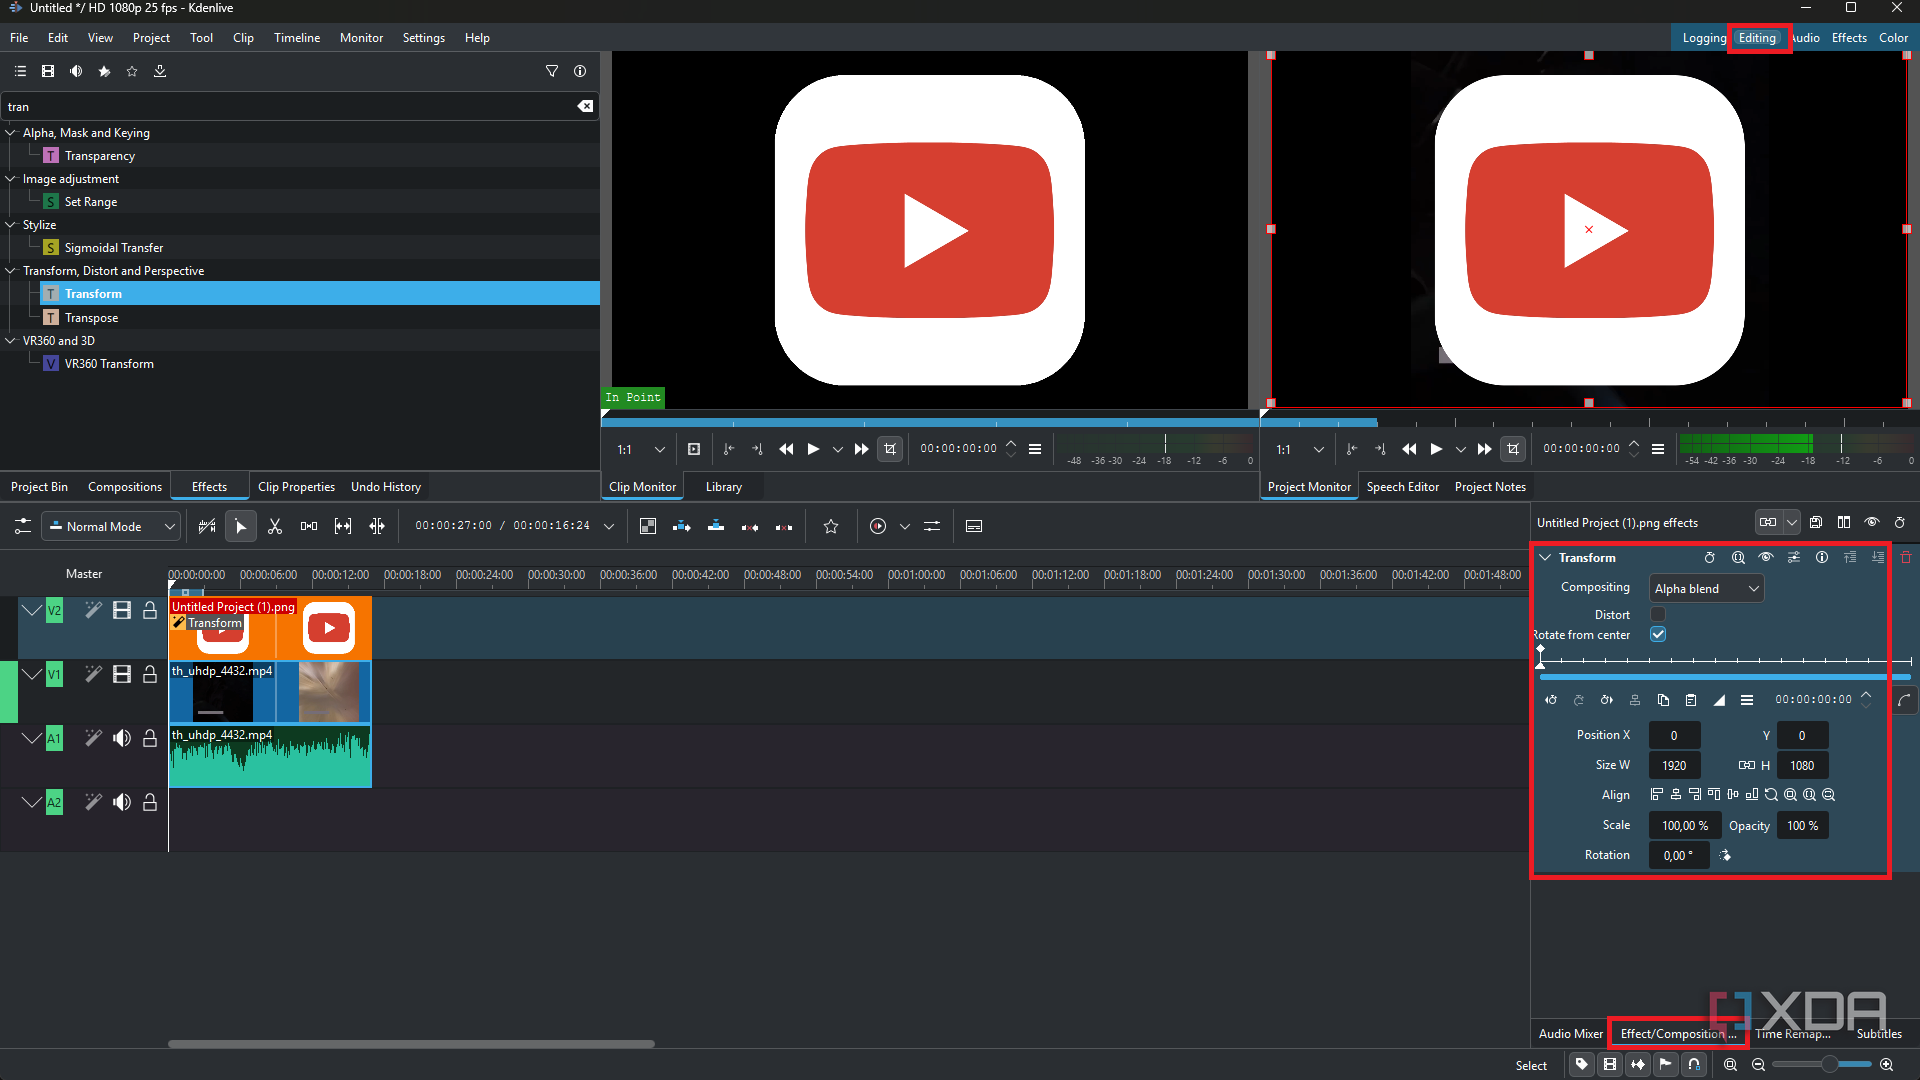Viewport: 1920px width, 1080px height.
Task: Open the Normal Mode dropdown
Action: point(111,526)
